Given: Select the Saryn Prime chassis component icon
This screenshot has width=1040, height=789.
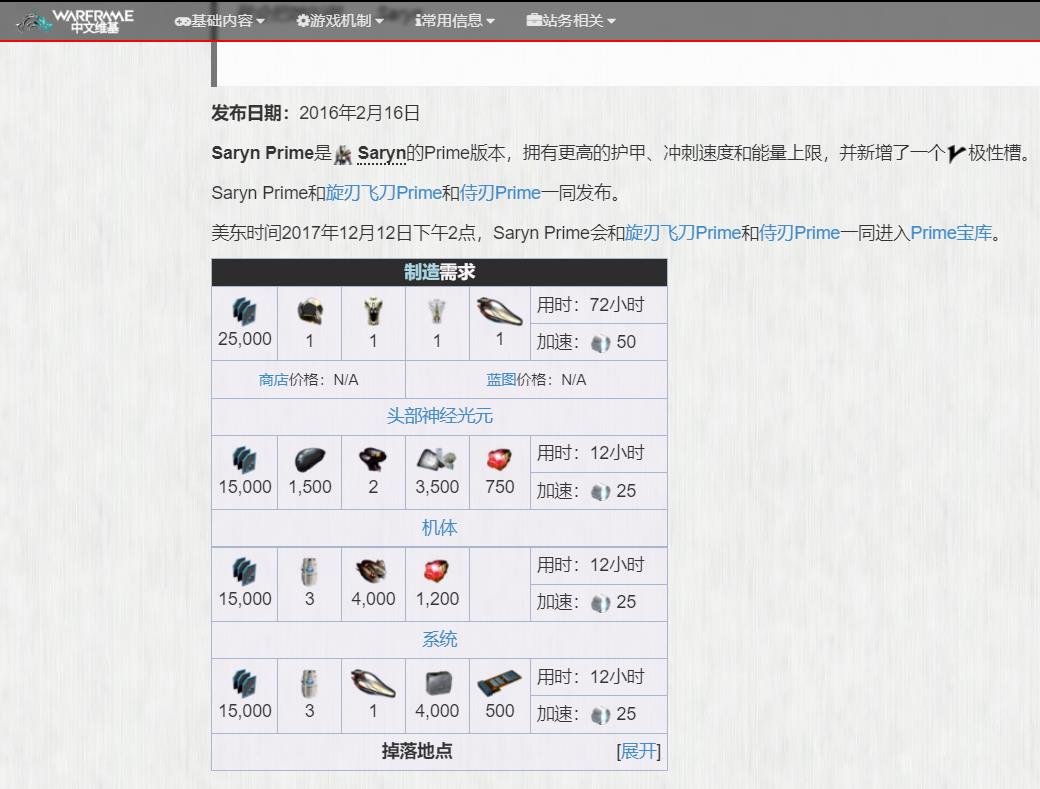Looking at the screenshot, I should 373,310.
